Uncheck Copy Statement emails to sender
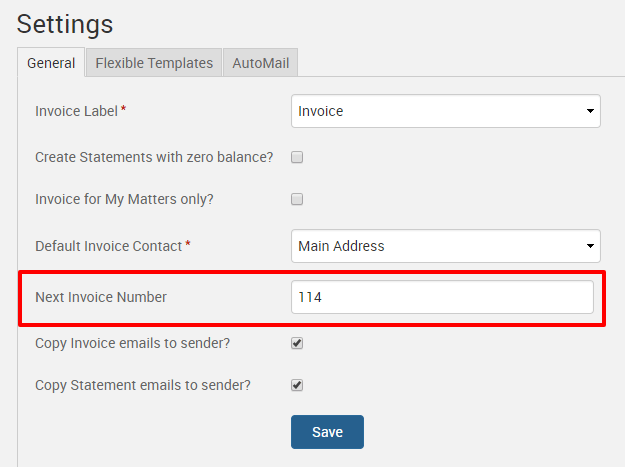 click(297, 385)
